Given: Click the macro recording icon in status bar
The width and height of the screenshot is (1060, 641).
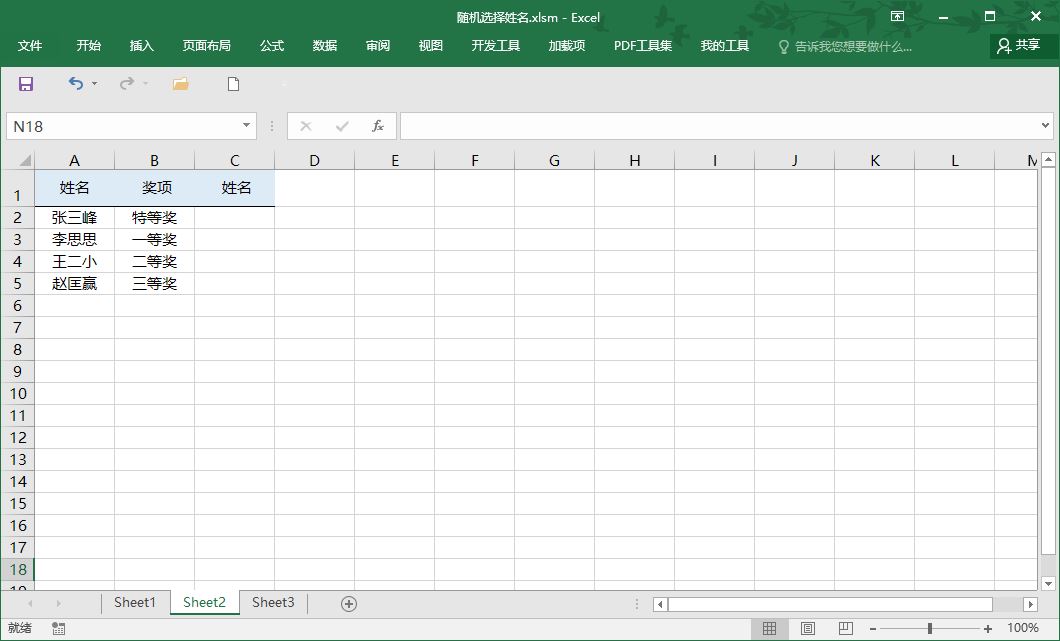Looking at the screenshot, I should tap(58, 629).
